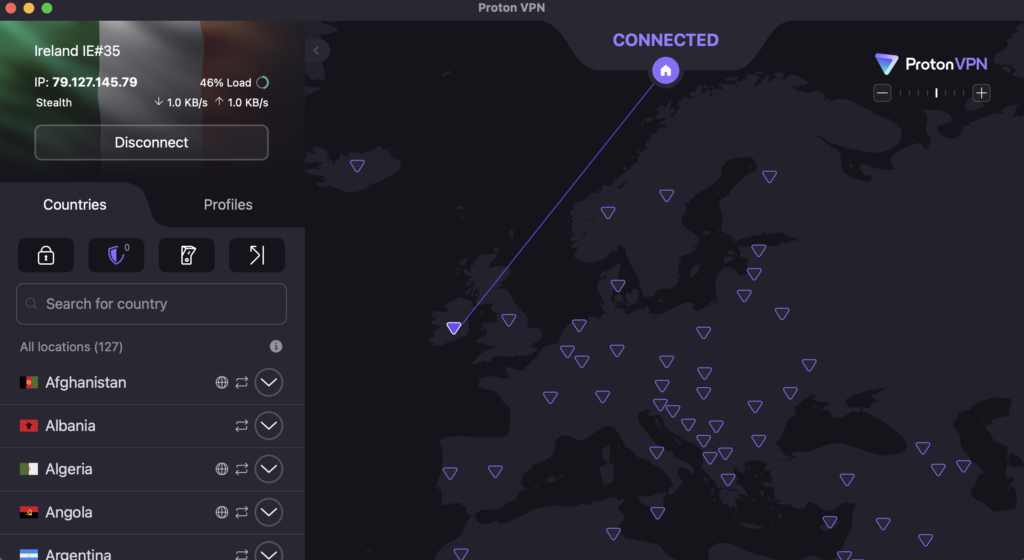Image resolution: width=1024 pixels, height=560 pixels.
Task: Select the Finland server marker on map
Action: (769, 176)
